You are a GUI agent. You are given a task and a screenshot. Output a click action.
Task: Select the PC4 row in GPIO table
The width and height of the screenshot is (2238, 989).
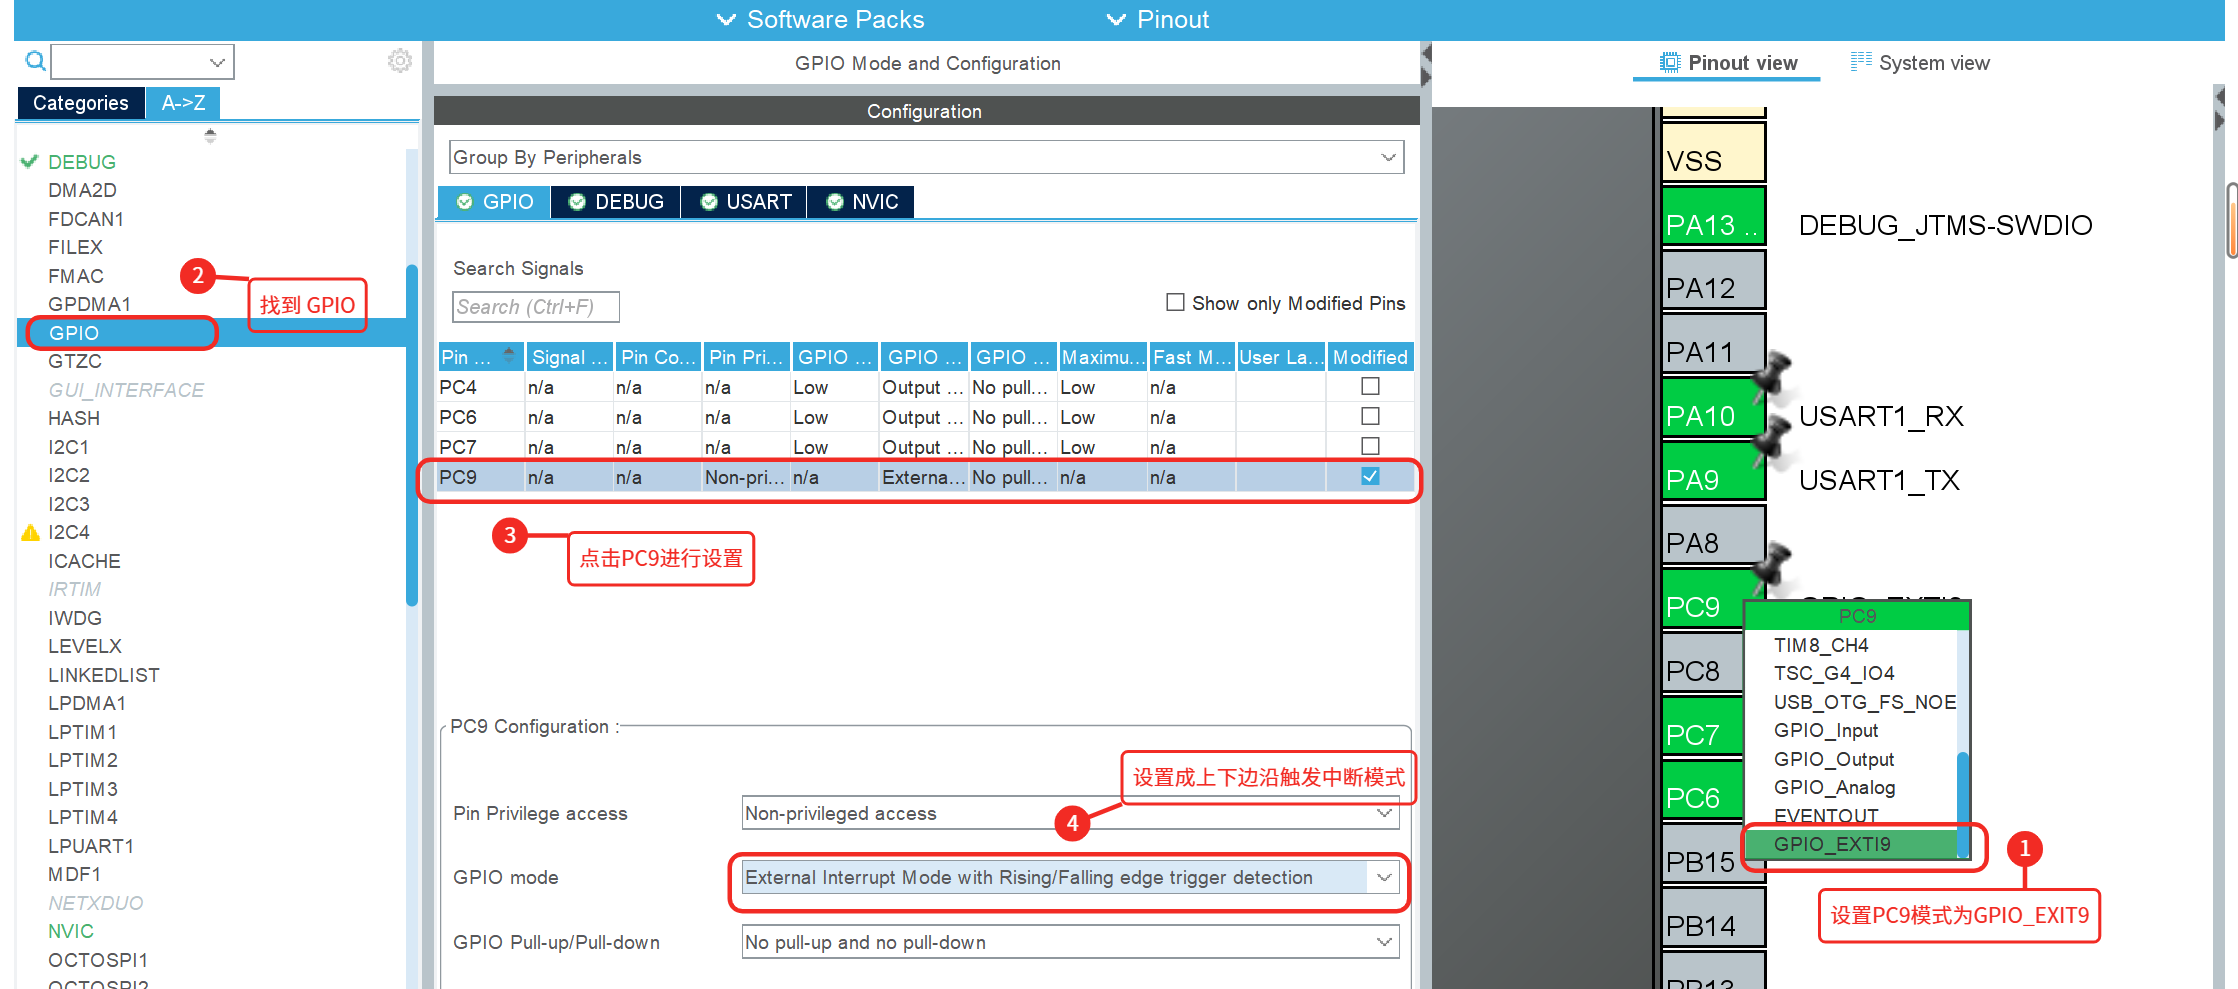pos(925,387)
